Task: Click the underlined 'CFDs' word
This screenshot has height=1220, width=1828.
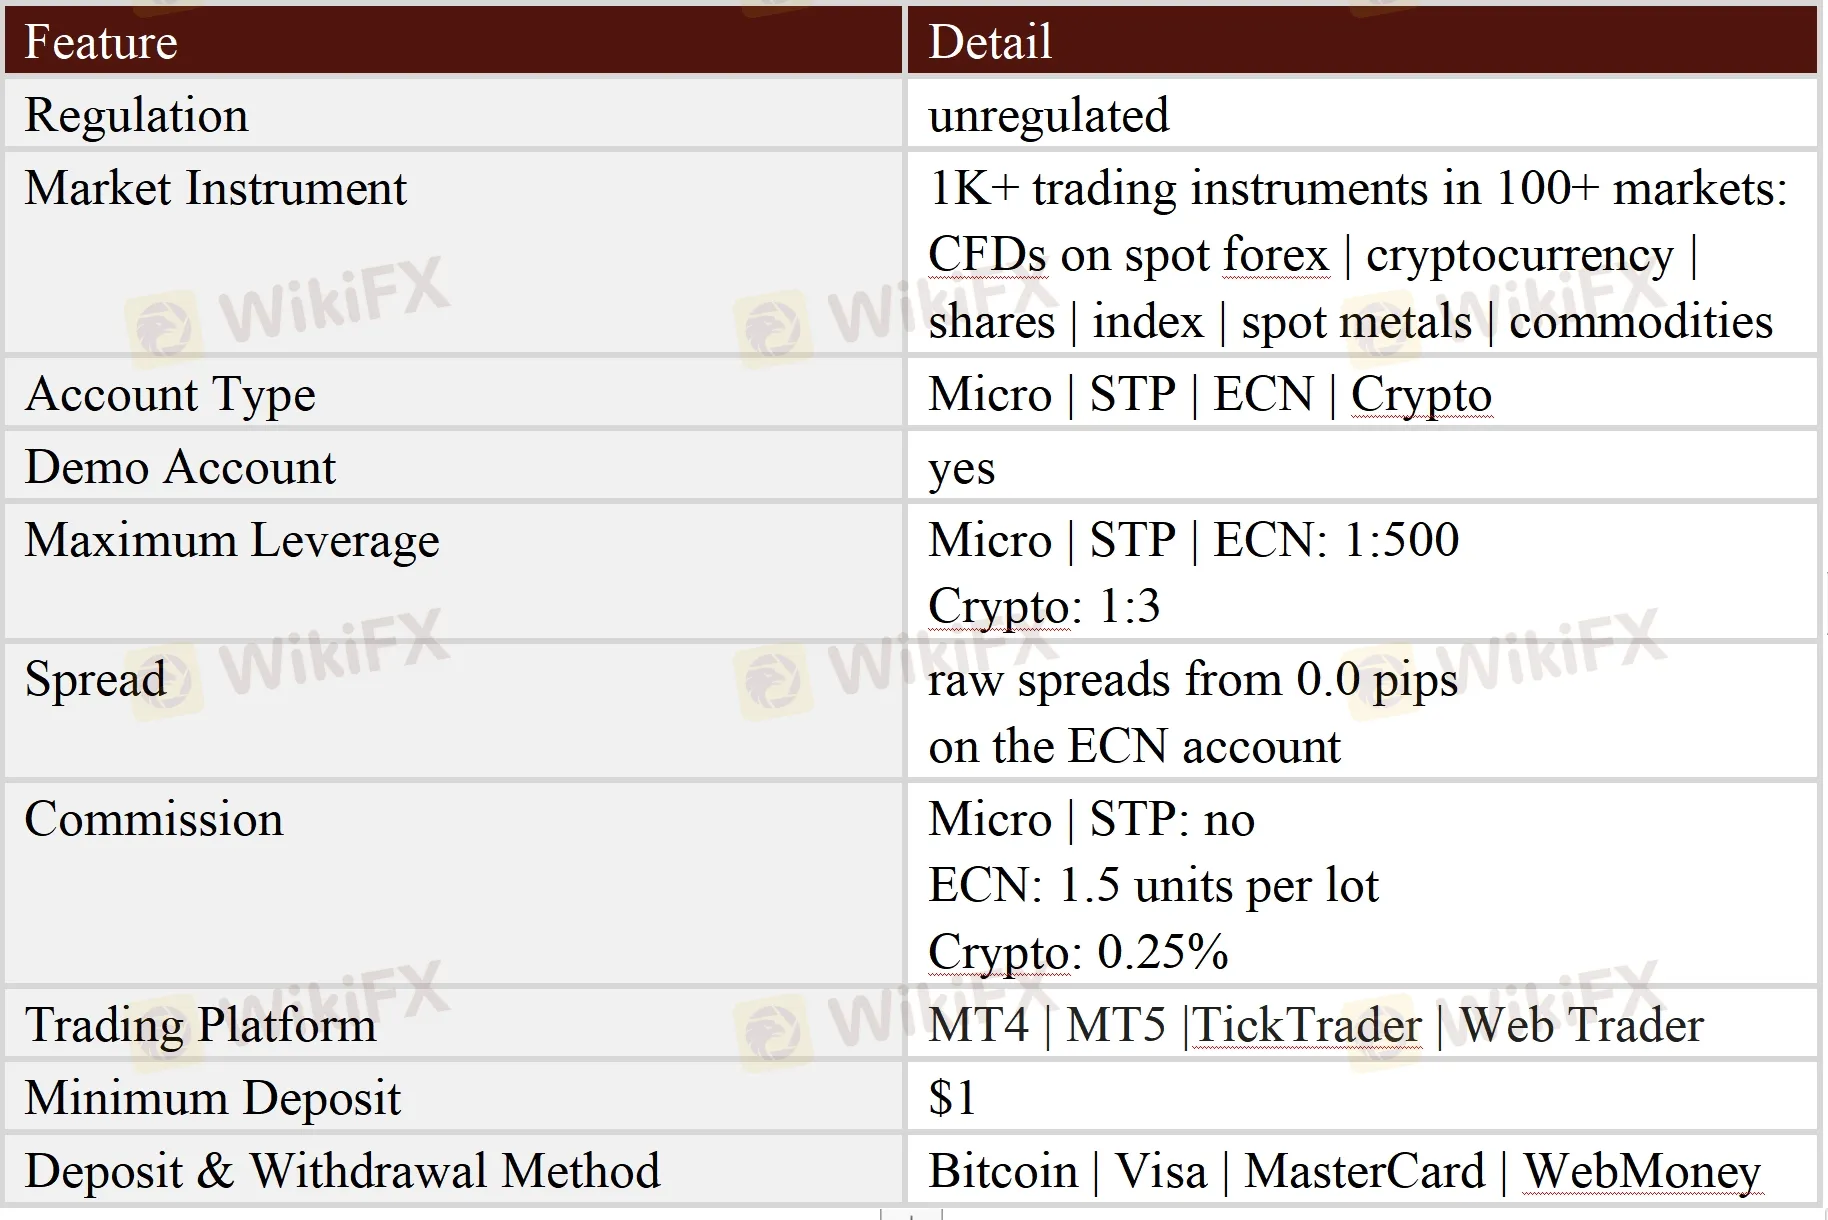Action: 987,255
